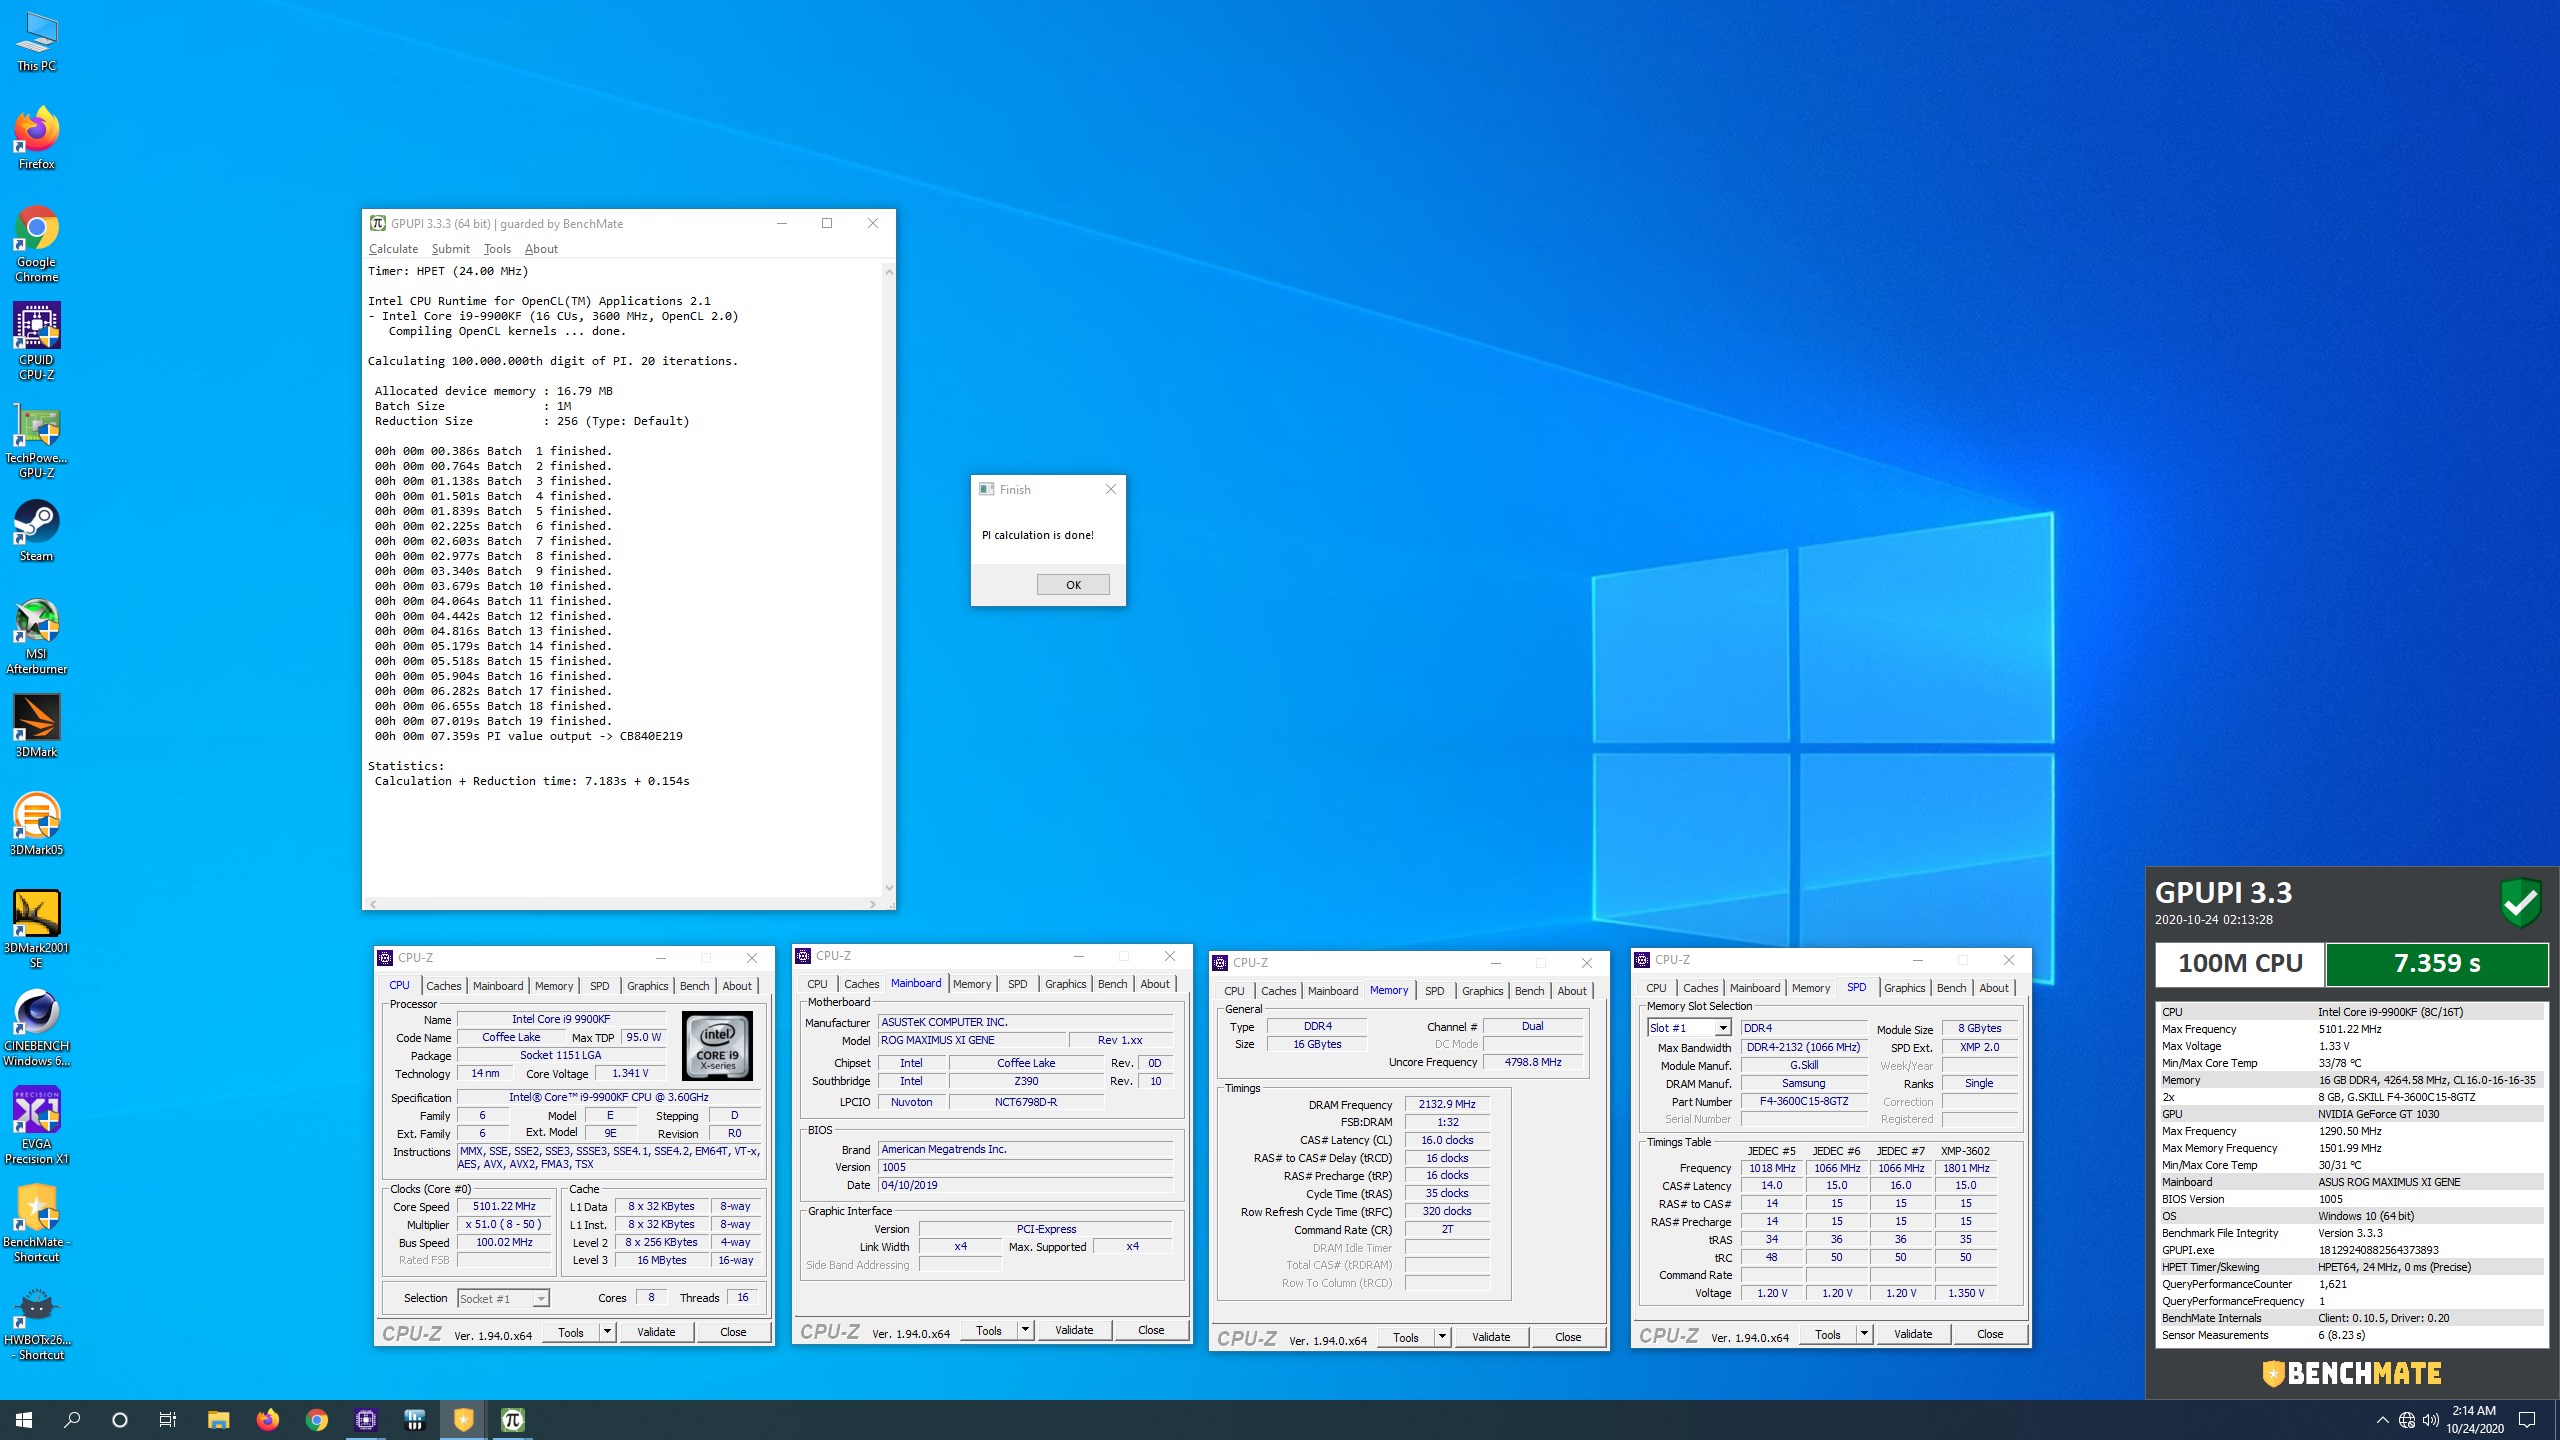This screenshot has height=1440, width=2560.
Task: Show hidden system tray icons
Action: tap(2382, 1420)
